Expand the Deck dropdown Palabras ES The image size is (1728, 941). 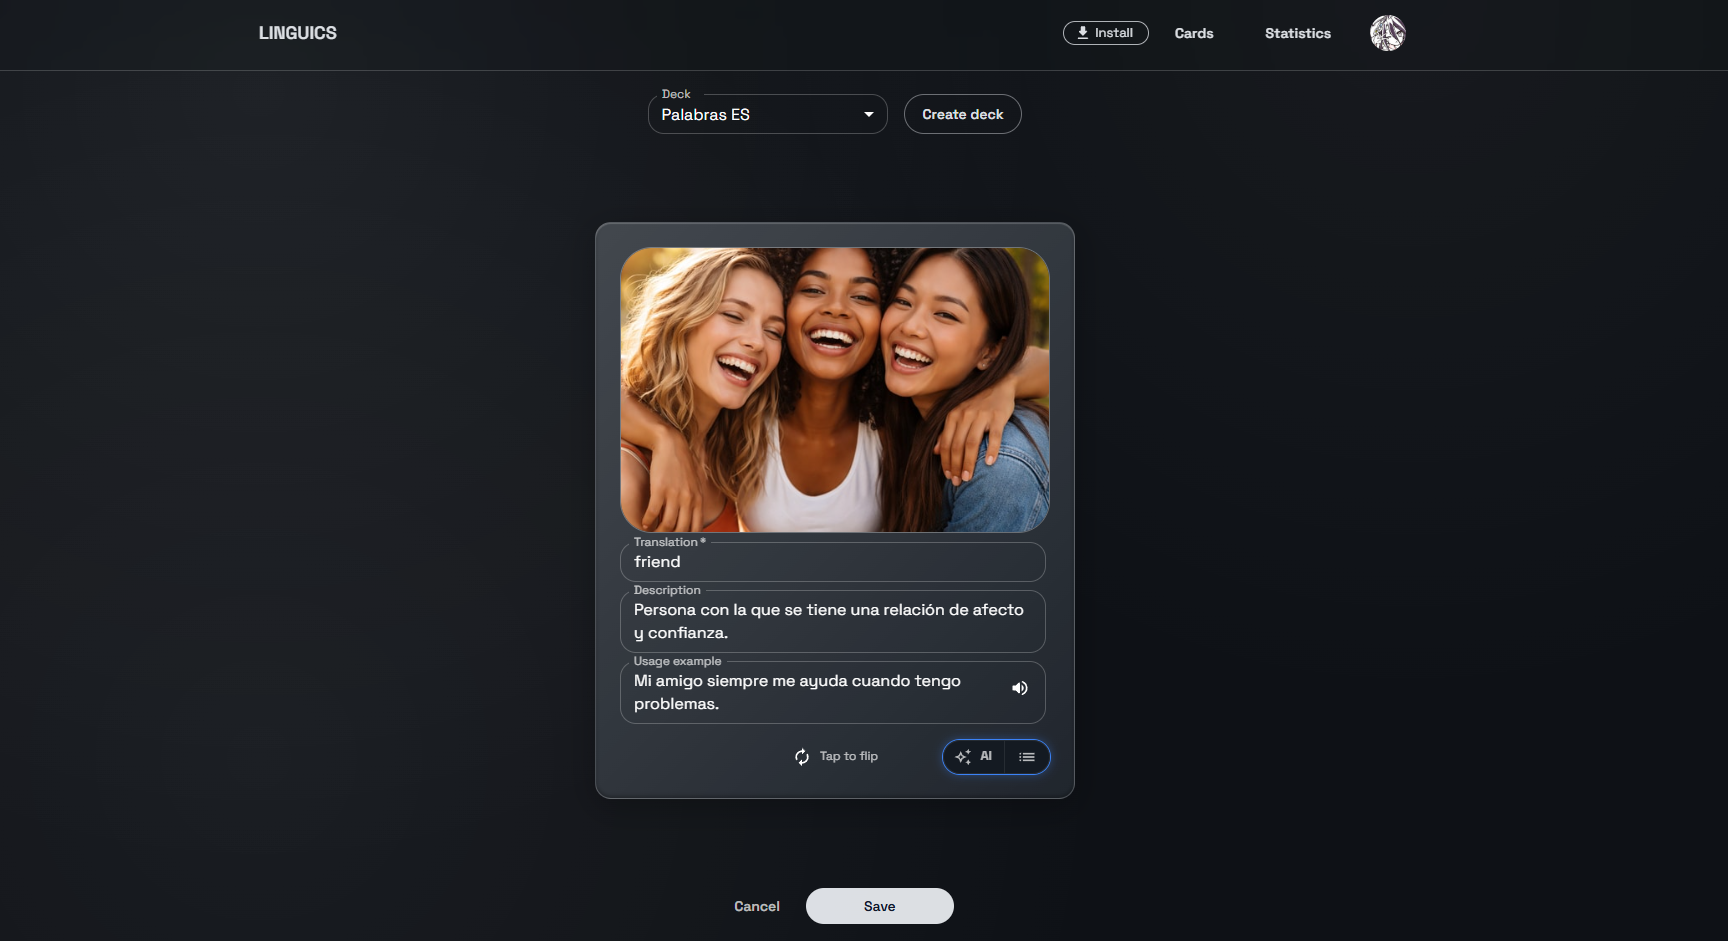coord(767,114)
